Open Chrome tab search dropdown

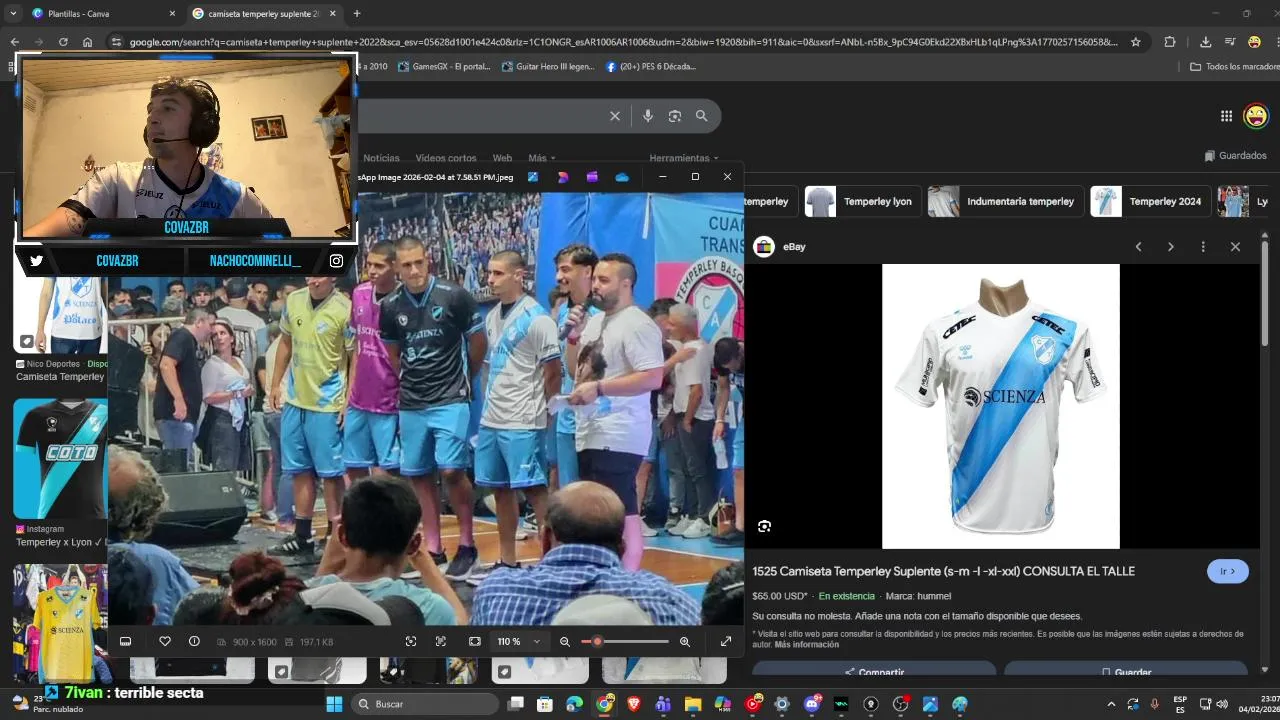point(13,14)
